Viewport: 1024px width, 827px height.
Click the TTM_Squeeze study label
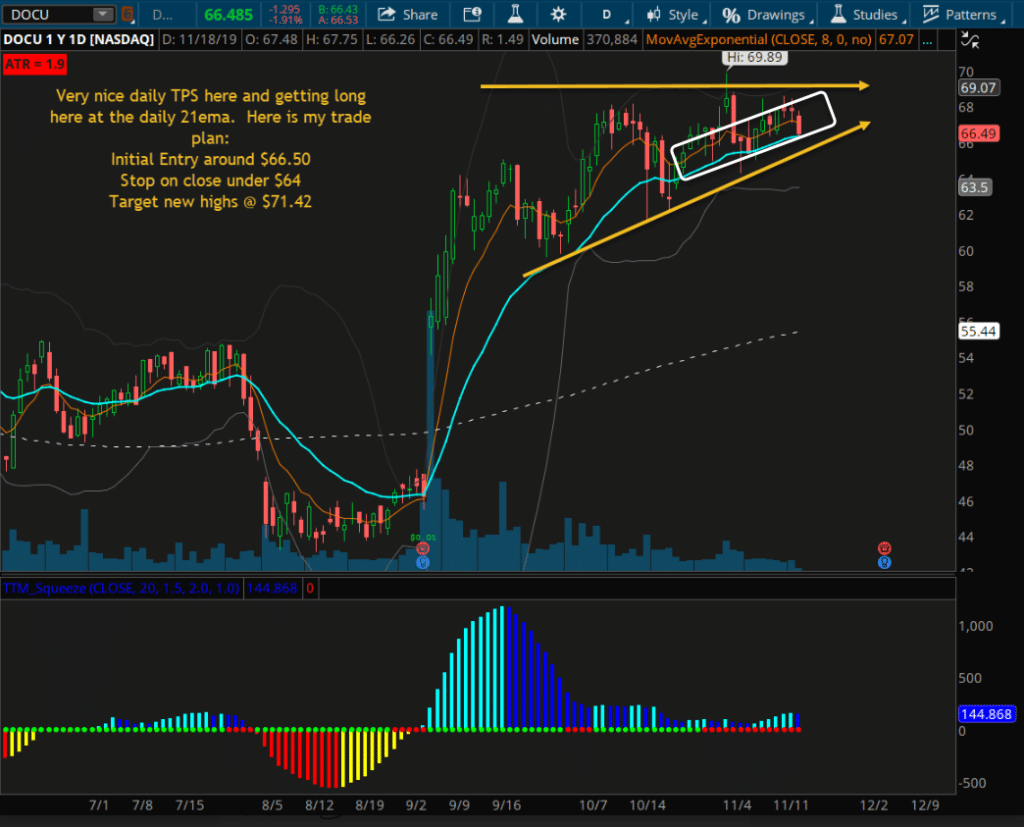coord(121,588)
